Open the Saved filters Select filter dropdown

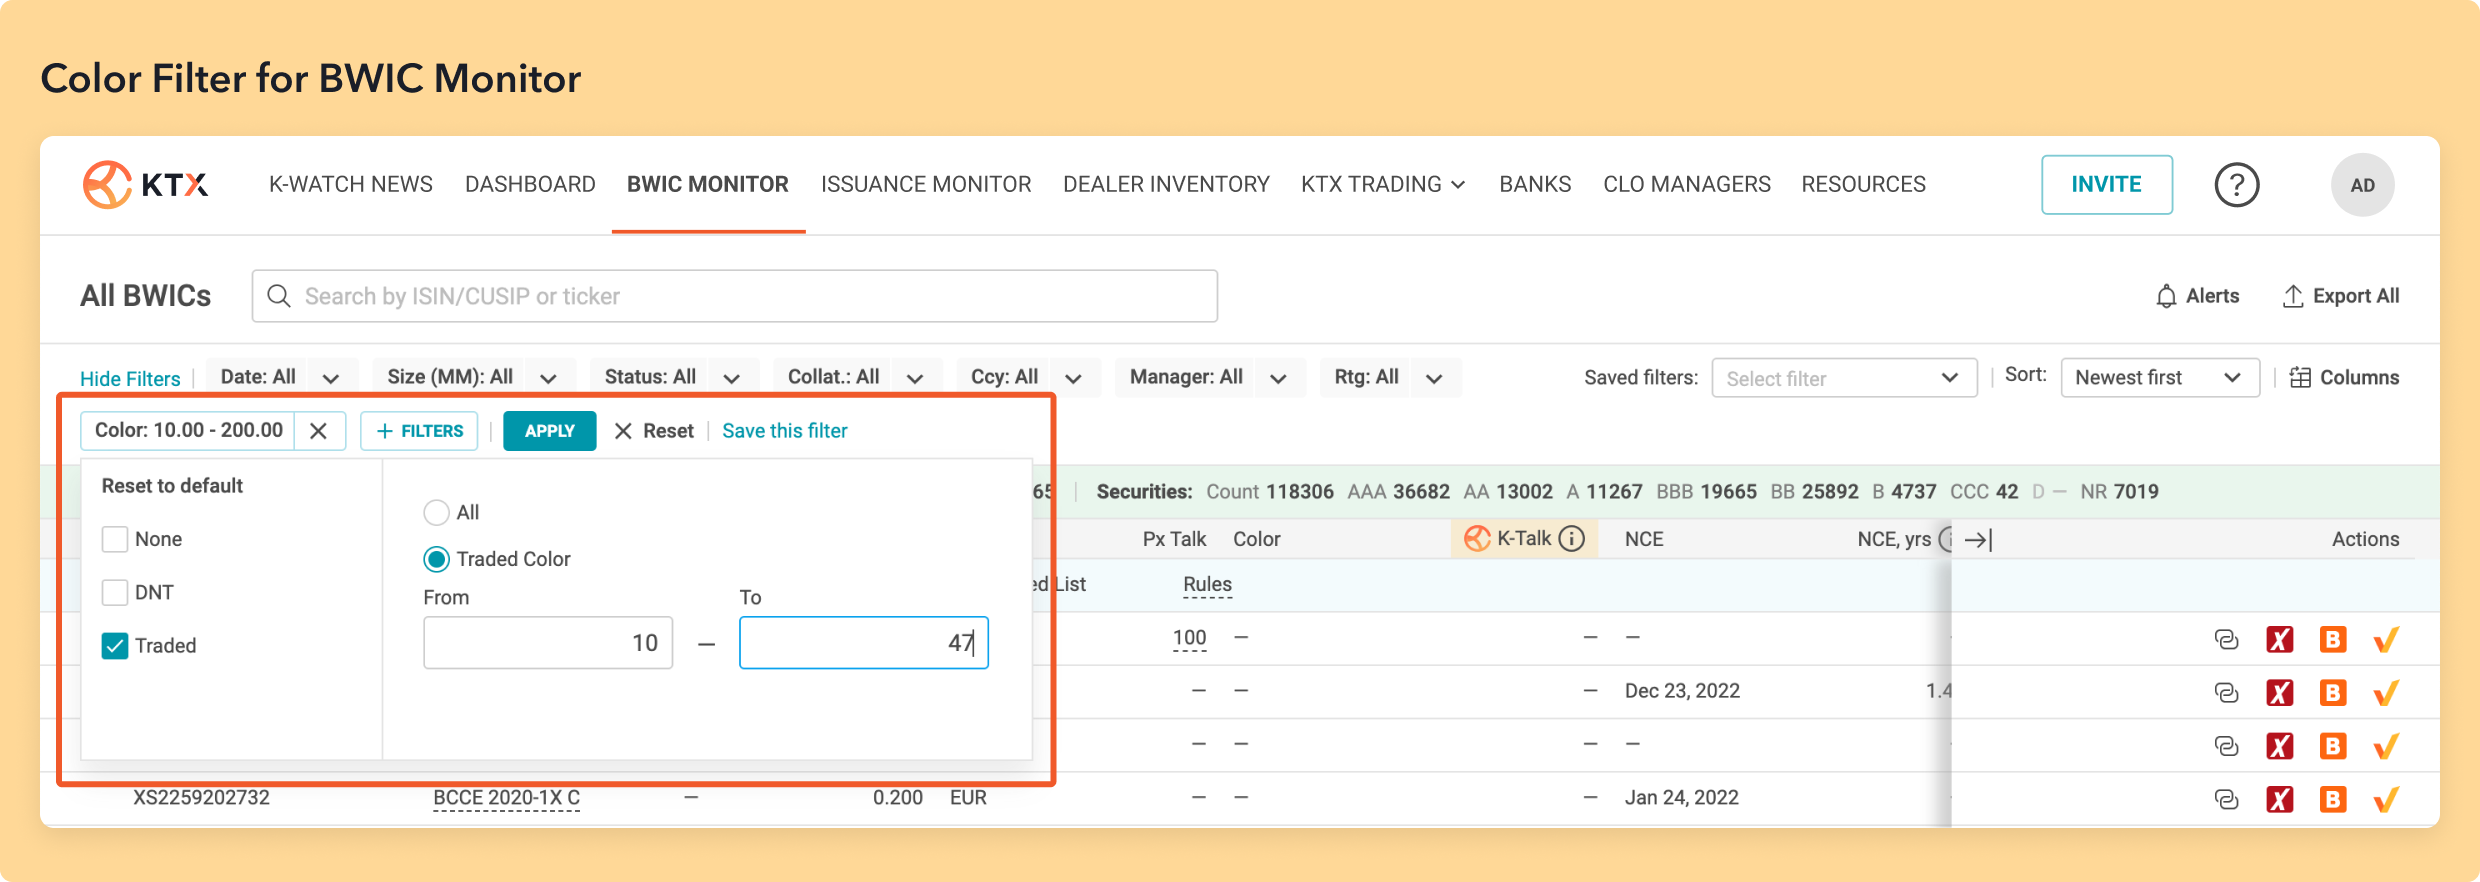(1843, 378)
